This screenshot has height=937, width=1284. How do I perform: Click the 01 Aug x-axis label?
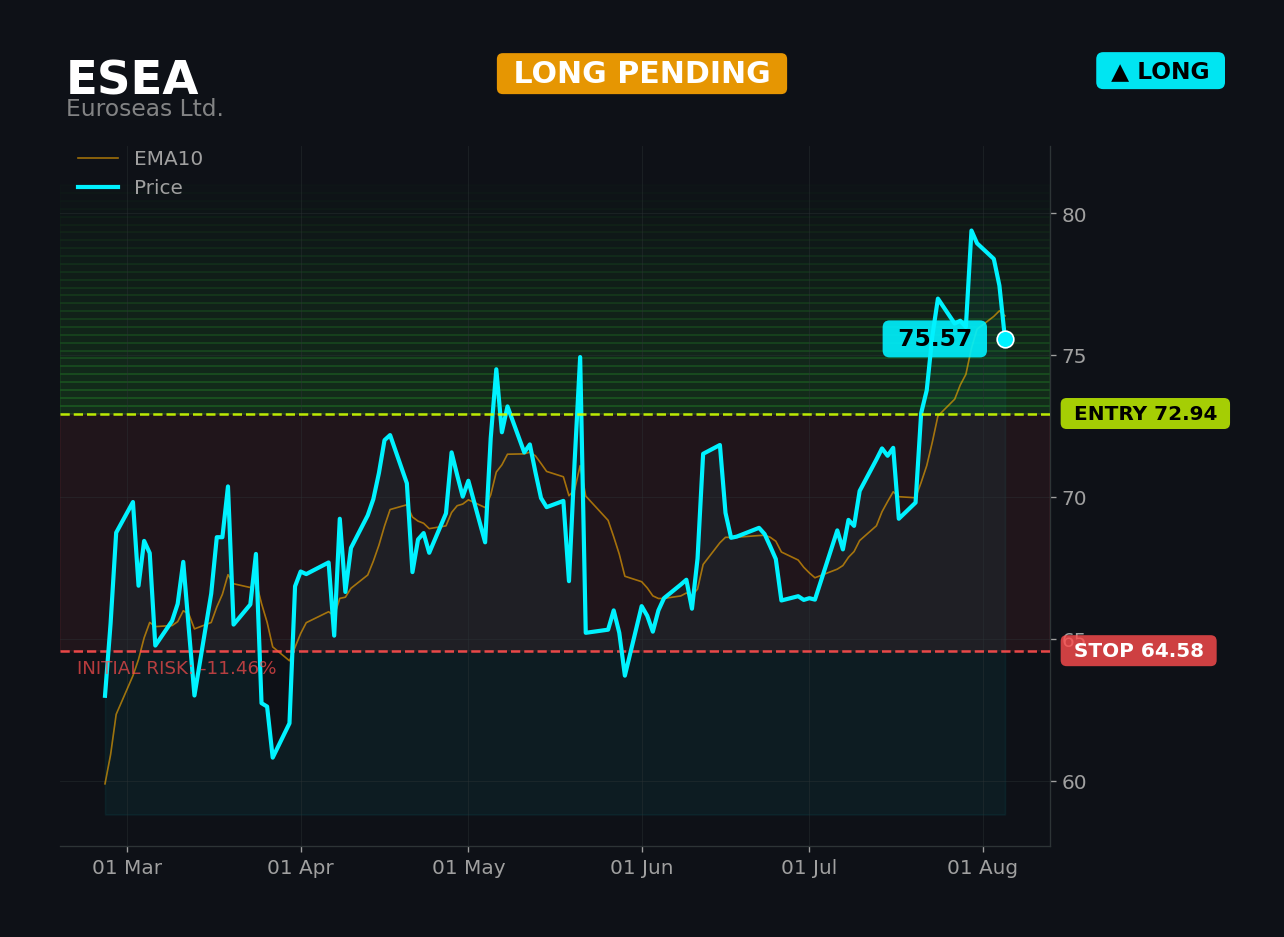[x=983, y=868]
